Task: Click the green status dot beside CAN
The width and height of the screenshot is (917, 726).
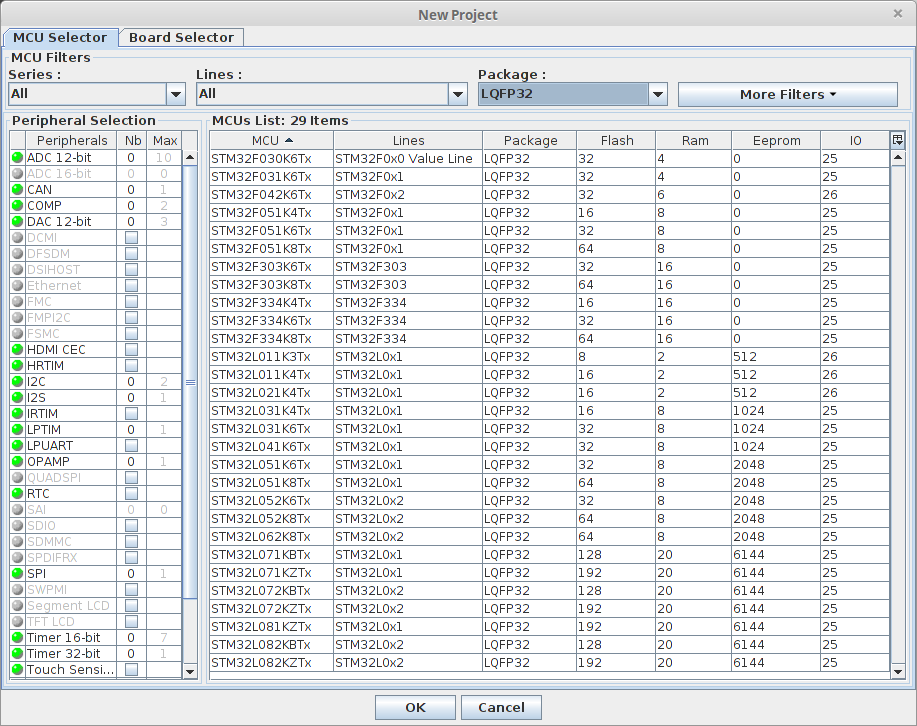Action: pos(18,190)
